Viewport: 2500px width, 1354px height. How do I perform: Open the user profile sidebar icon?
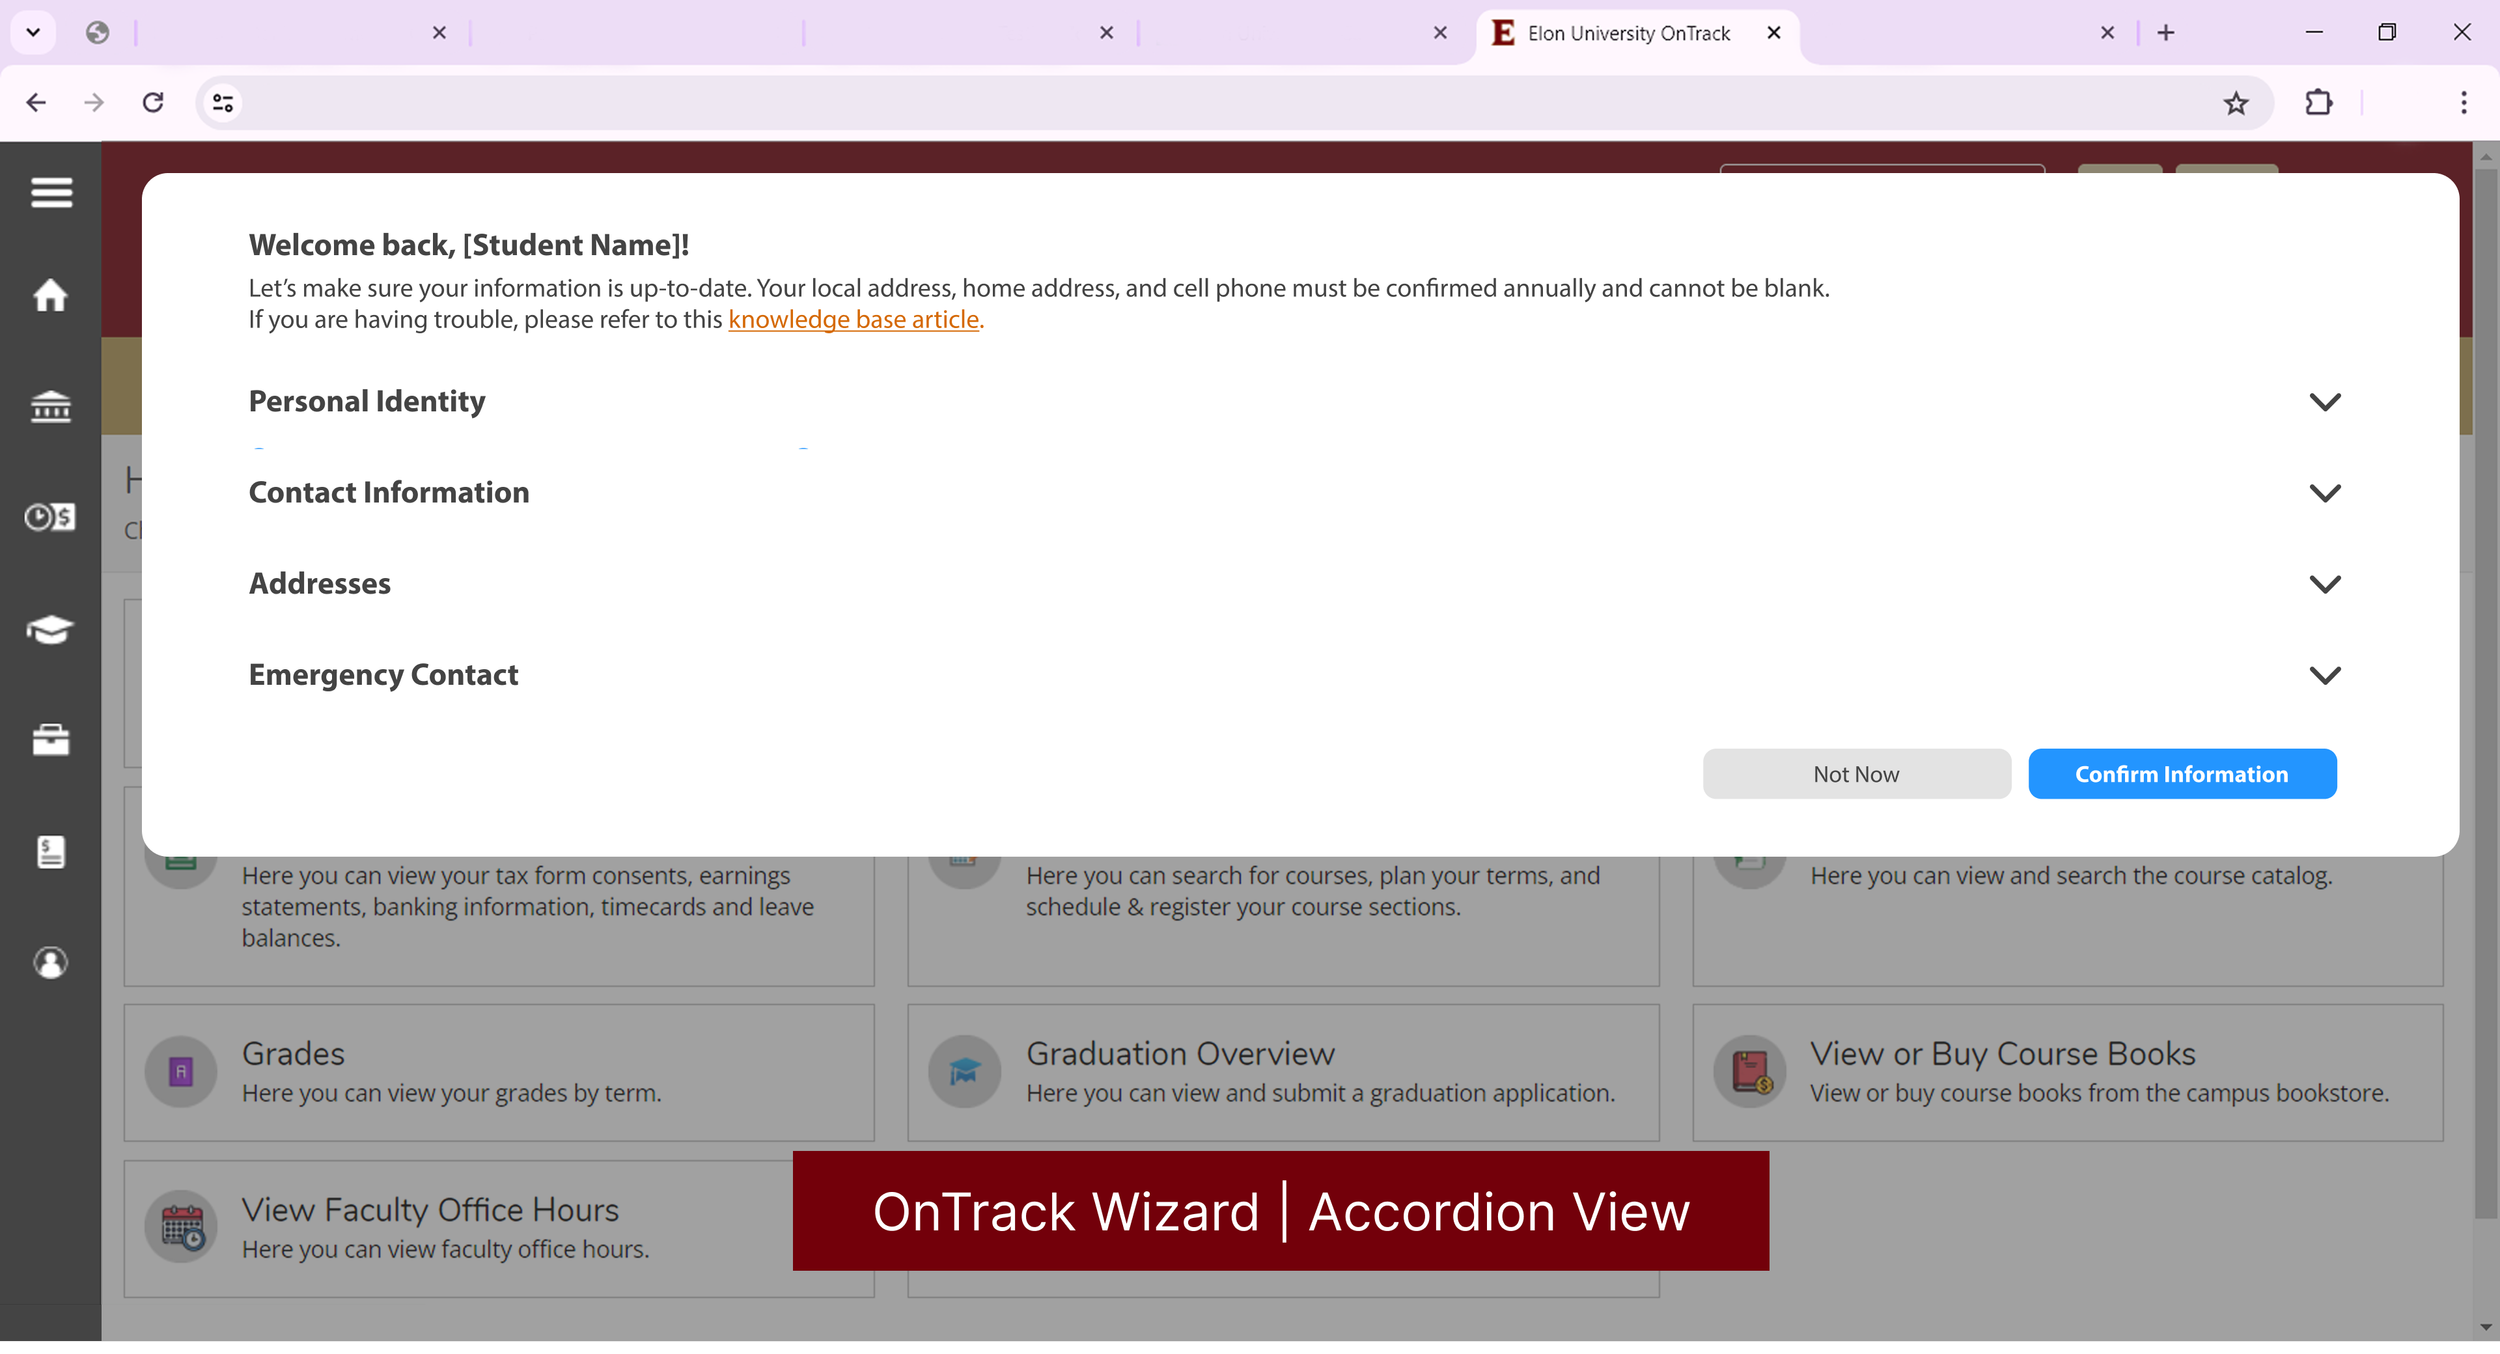click(51, 963)
